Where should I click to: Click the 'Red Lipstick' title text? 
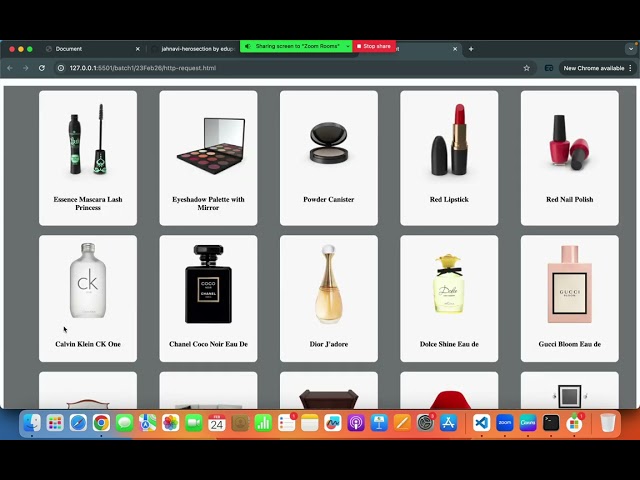[x=449, y=199]
